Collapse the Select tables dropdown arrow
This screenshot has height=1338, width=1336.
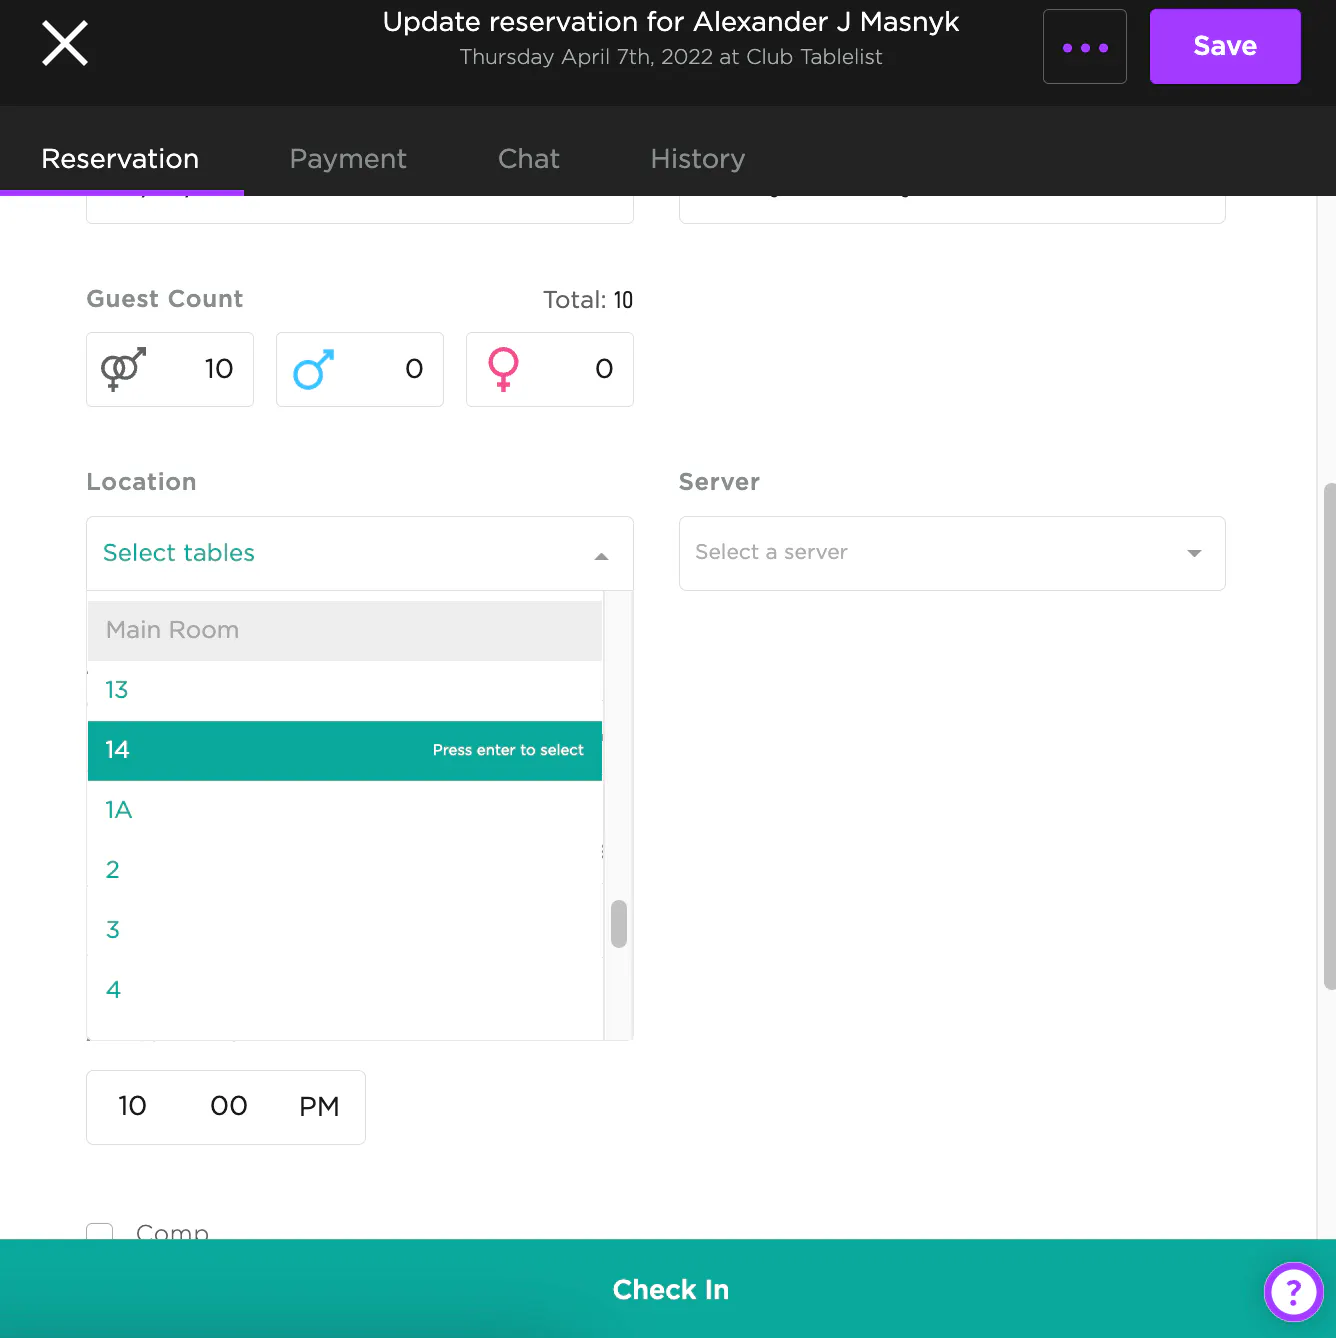click(x=601, y=555)
